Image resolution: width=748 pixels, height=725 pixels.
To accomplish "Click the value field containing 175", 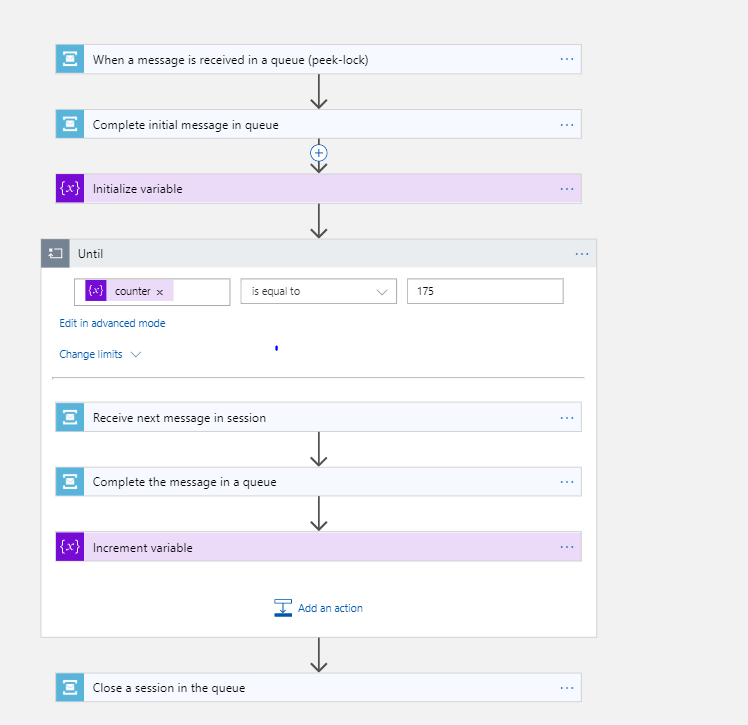I will click(x=484, y=291).
